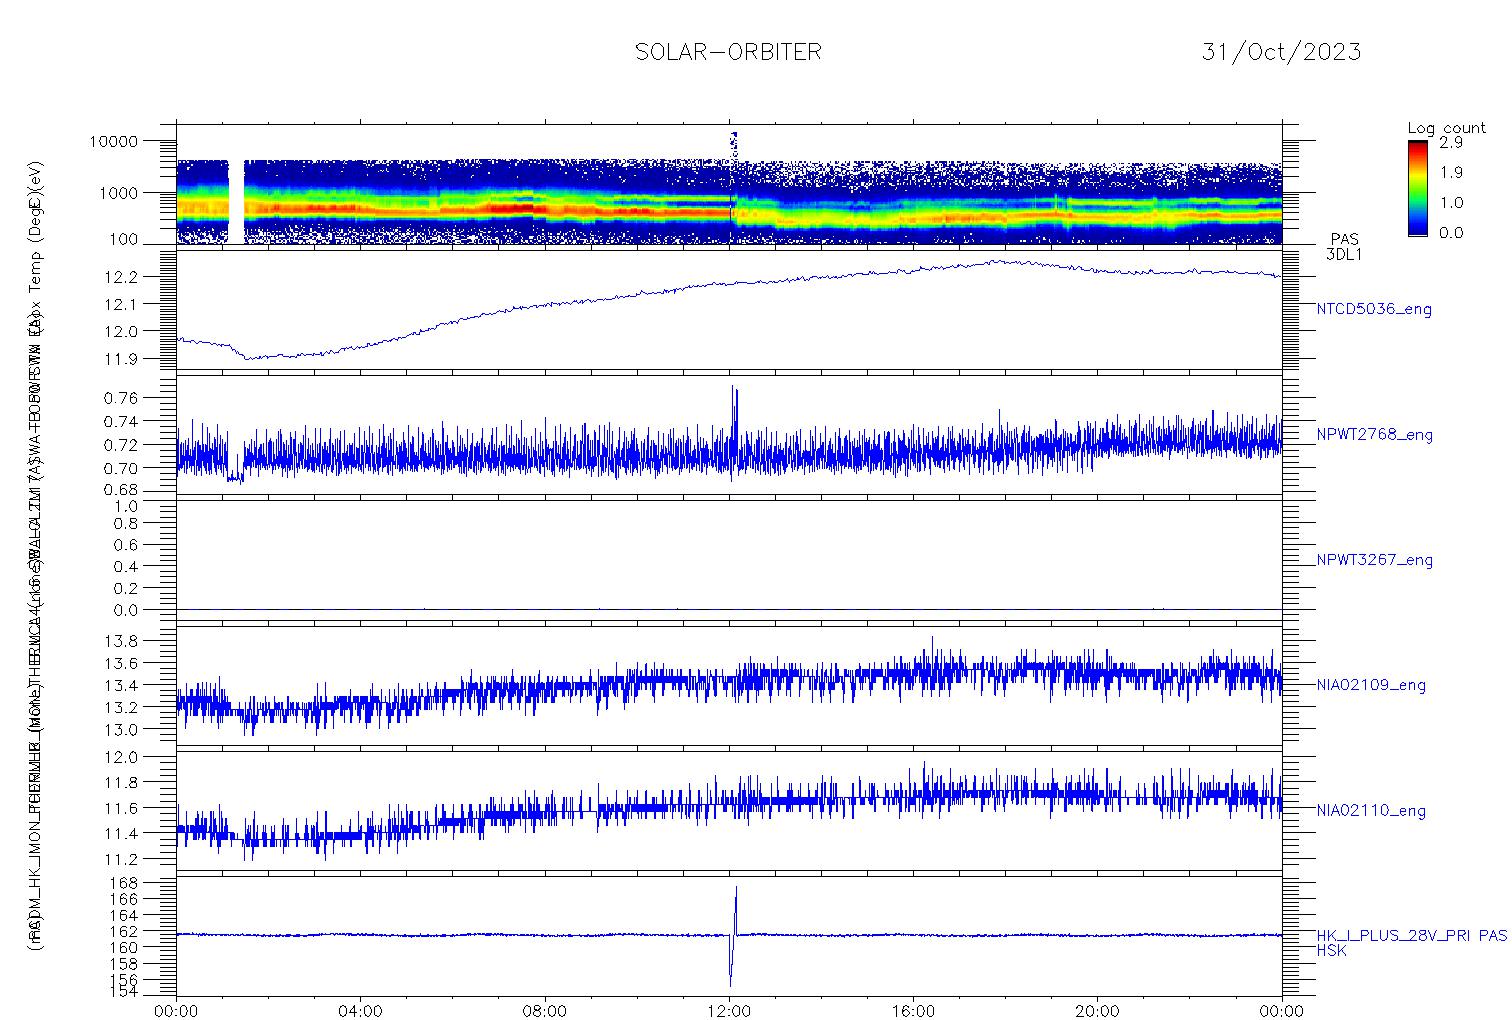Click the 16:00 time axis tick
The height and width of the screenshot is (1020, 1512).
[x=913, y=1011]
